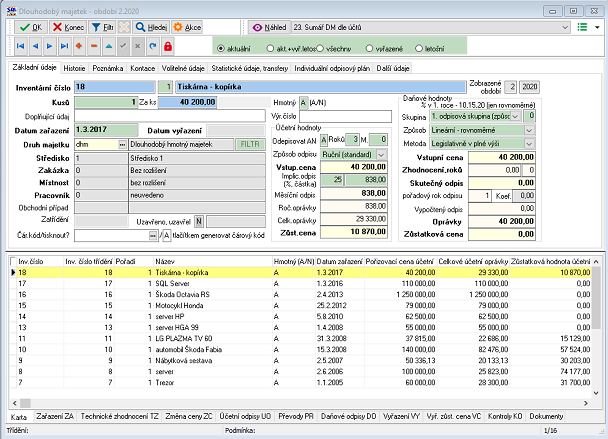Image resolution: width=608 pixels, height=439 pixels.
Task: Click the edit record triangle icon
Action: pos(109,46)
